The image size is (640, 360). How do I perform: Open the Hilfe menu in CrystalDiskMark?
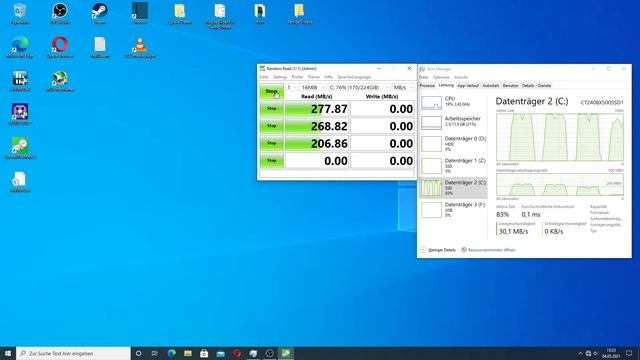329,77
